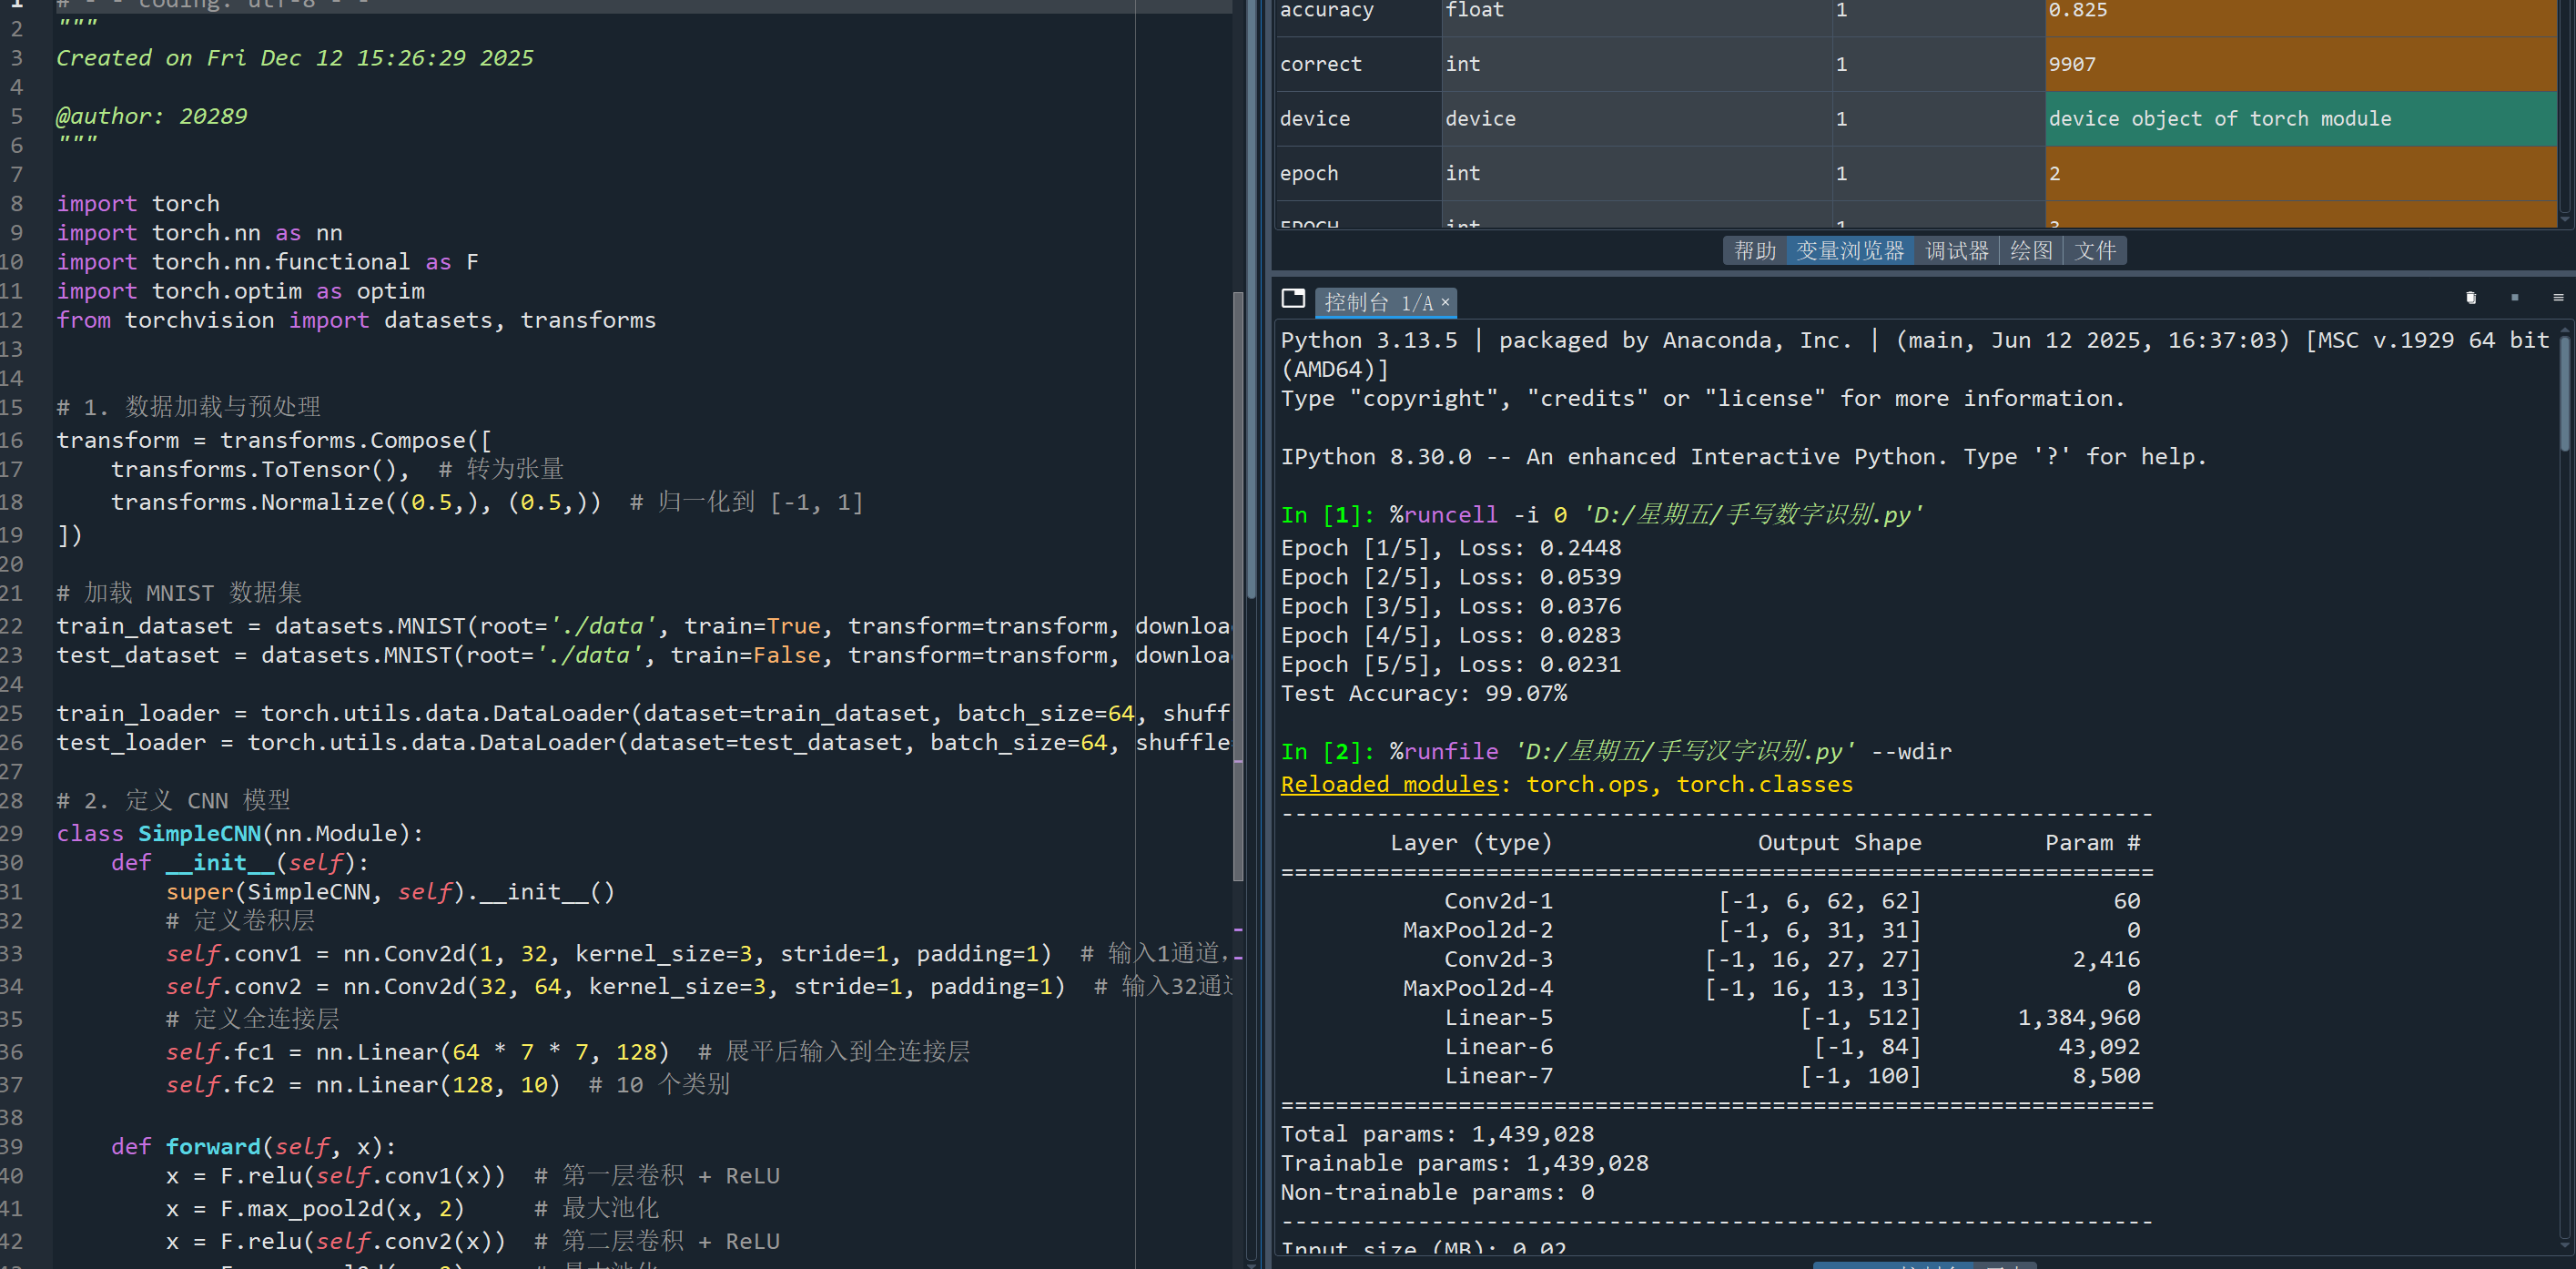Close the 控制台 1/A tab
Image resolution: width=2576 pixels, height=1269 pixels.
[1445, 302]
